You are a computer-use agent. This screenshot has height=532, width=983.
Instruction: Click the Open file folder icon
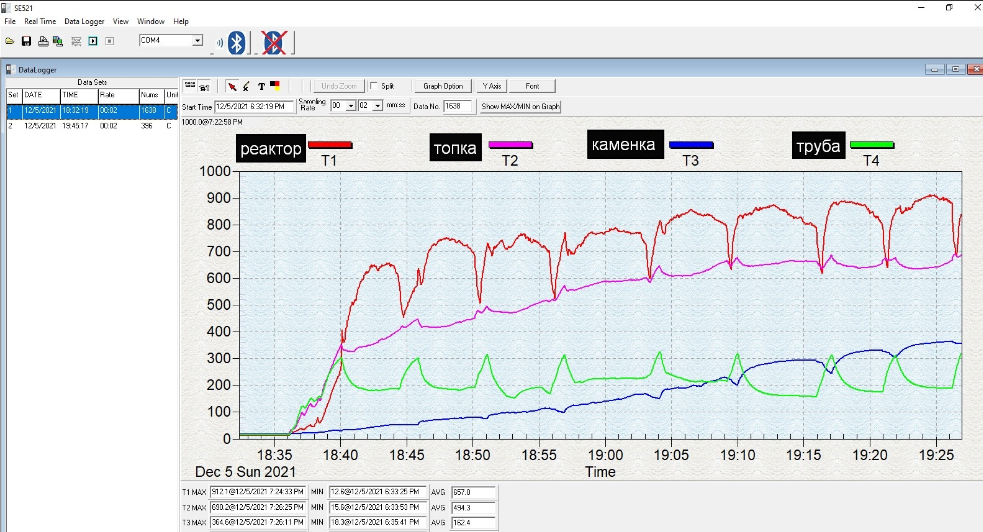(x=10, y=41)
